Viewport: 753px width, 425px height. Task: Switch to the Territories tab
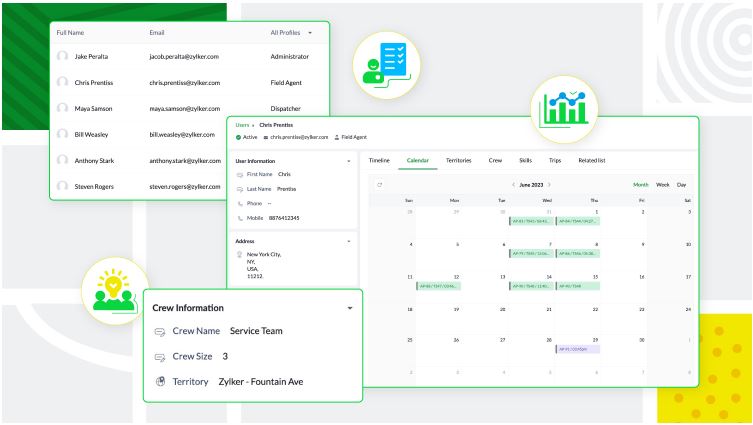(459, 160)
